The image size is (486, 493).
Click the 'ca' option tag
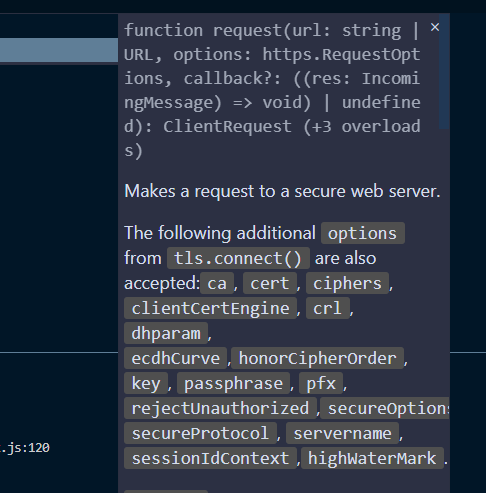pos(217,283)
